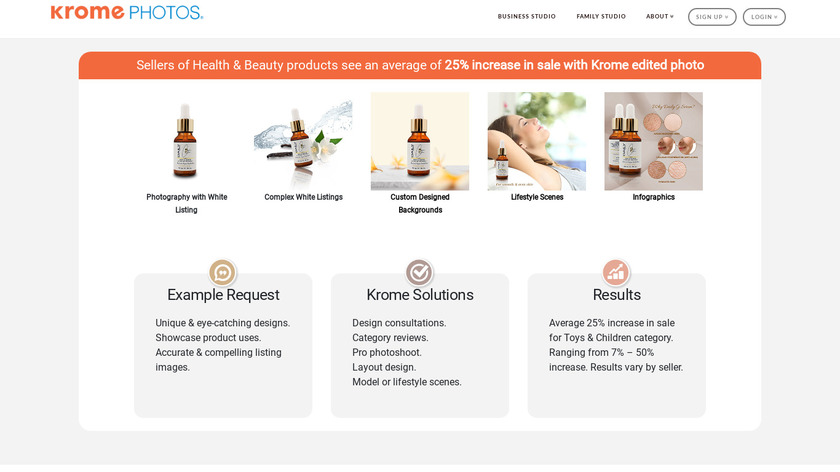Image resolution: width=840 pixels, height=472 pixels.
Task: Go to Family Studio page
Action: point(601,17)
